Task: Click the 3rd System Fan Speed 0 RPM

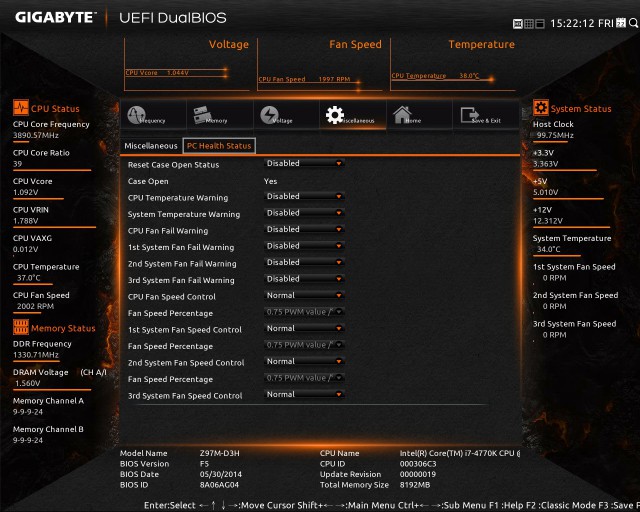Action: 554,335
